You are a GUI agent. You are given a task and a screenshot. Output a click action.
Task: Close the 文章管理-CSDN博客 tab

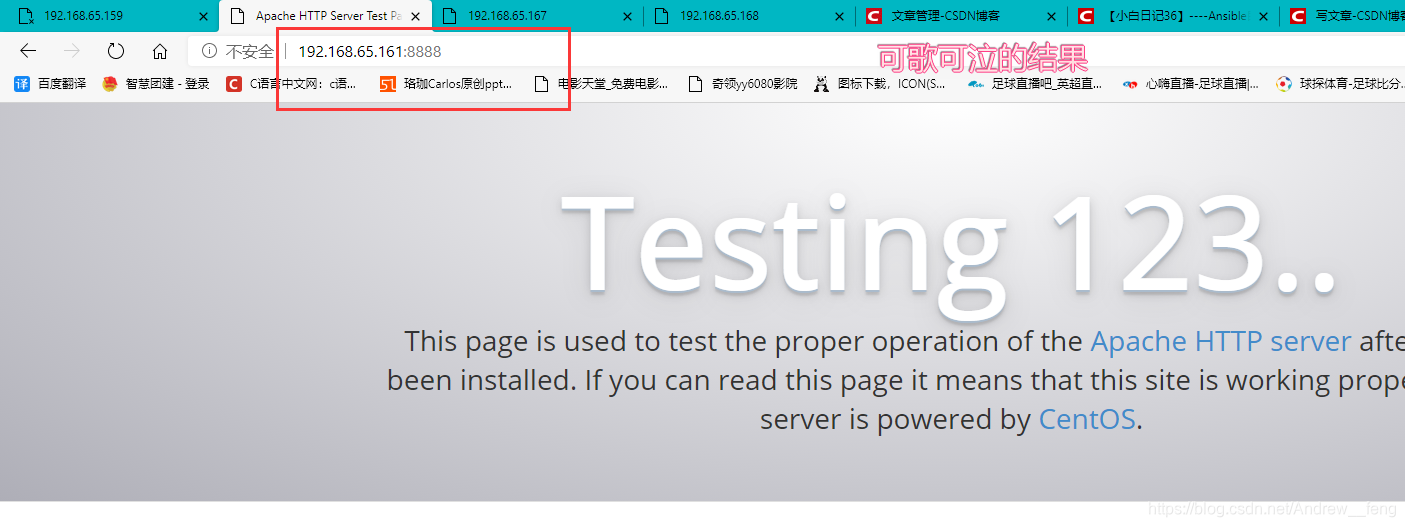click(1052, 17)
